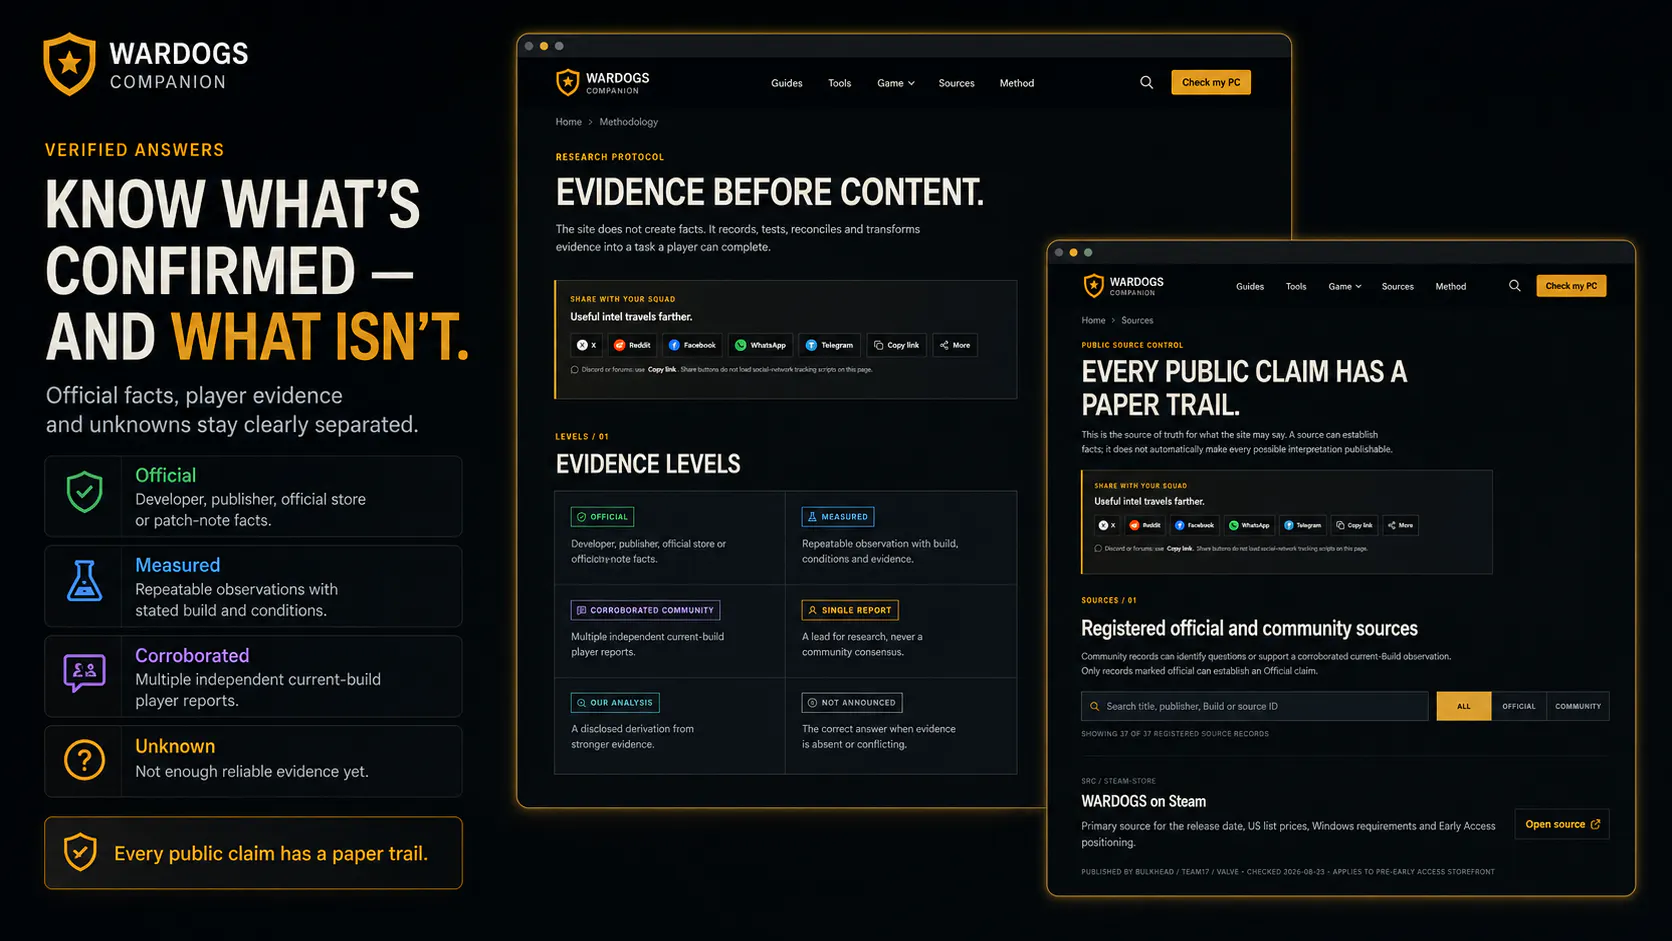Open Tools in the Sources window navigation

(x=1296, y=287)
